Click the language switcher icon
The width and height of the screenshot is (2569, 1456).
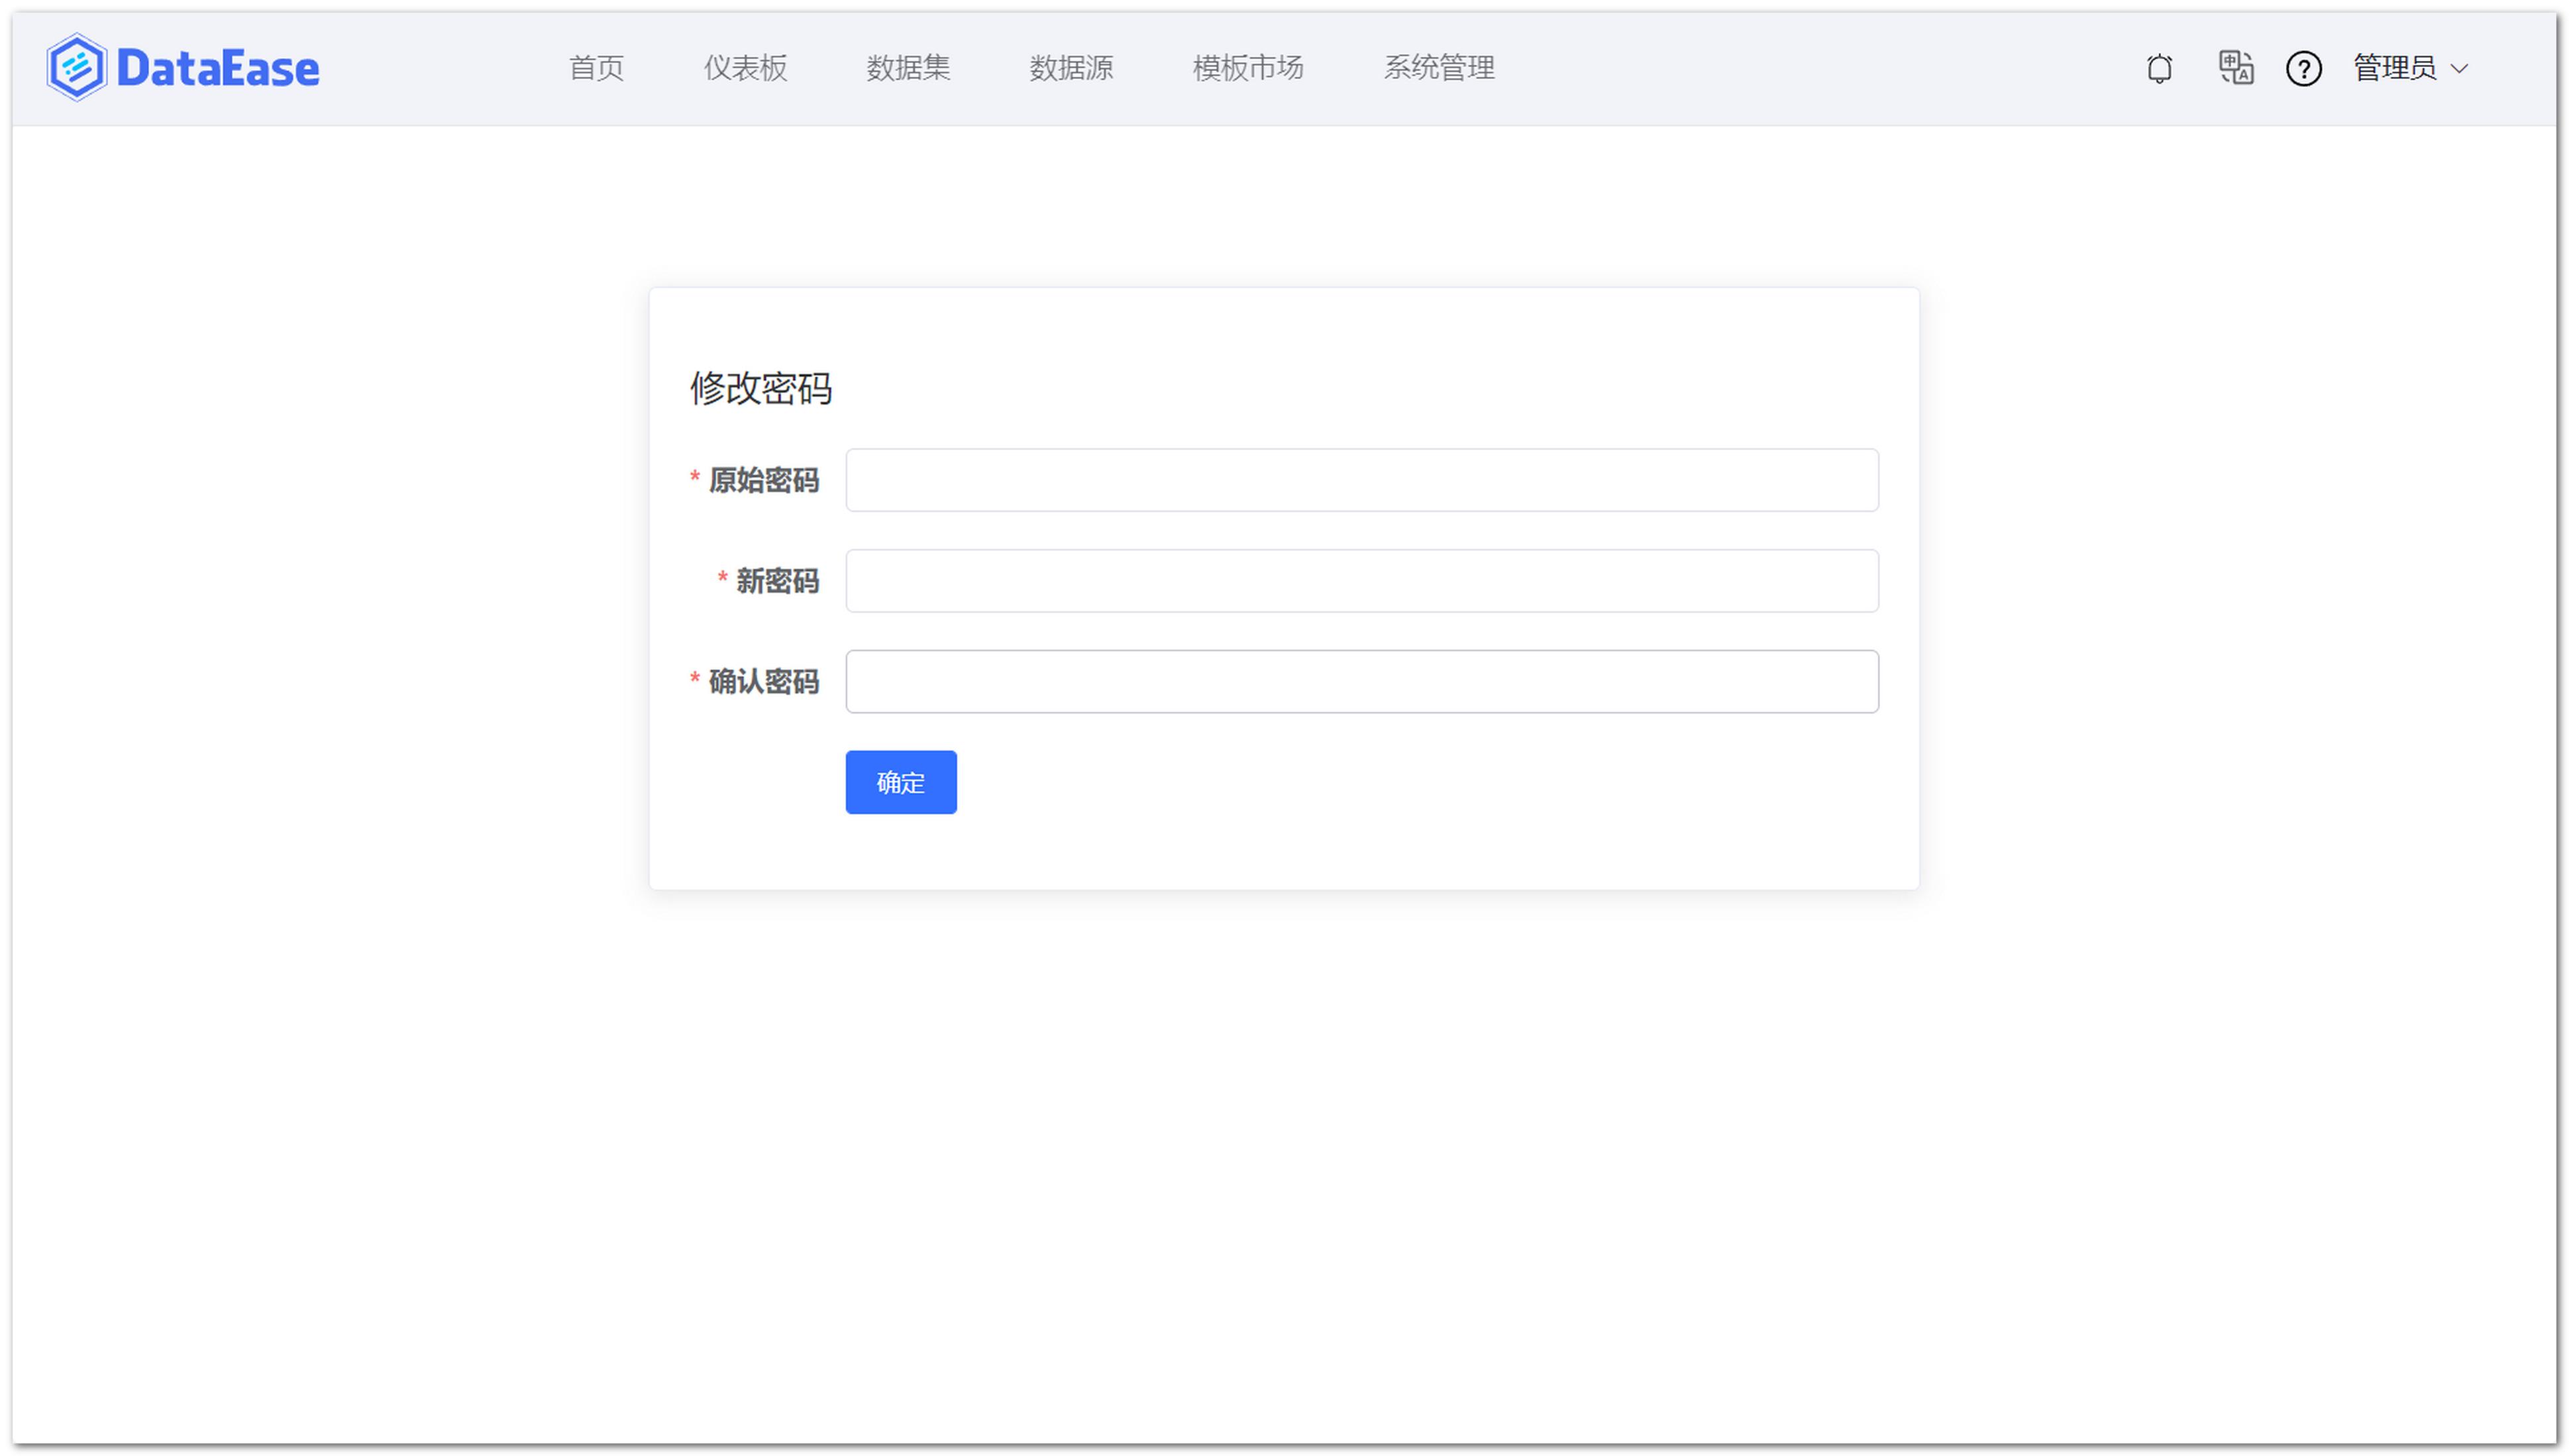point(2235,68)
